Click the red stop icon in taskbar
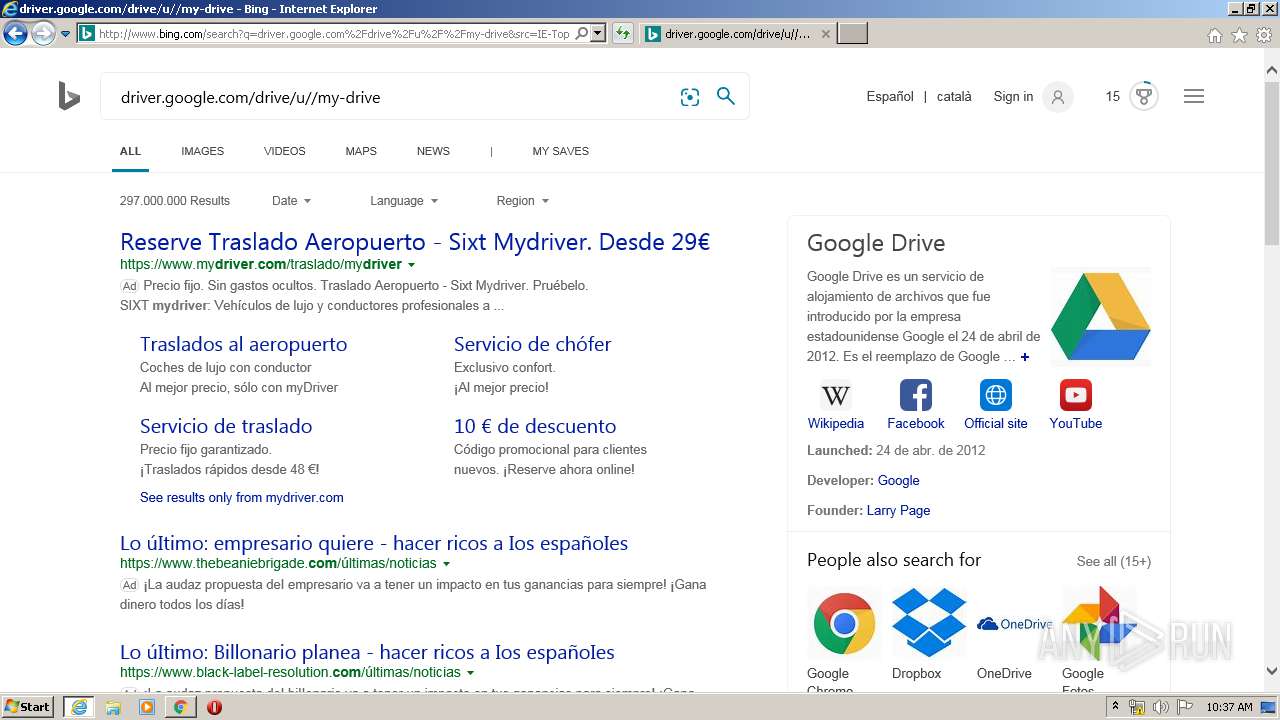This screenshot has width=1280, height=720. (214, 707)
